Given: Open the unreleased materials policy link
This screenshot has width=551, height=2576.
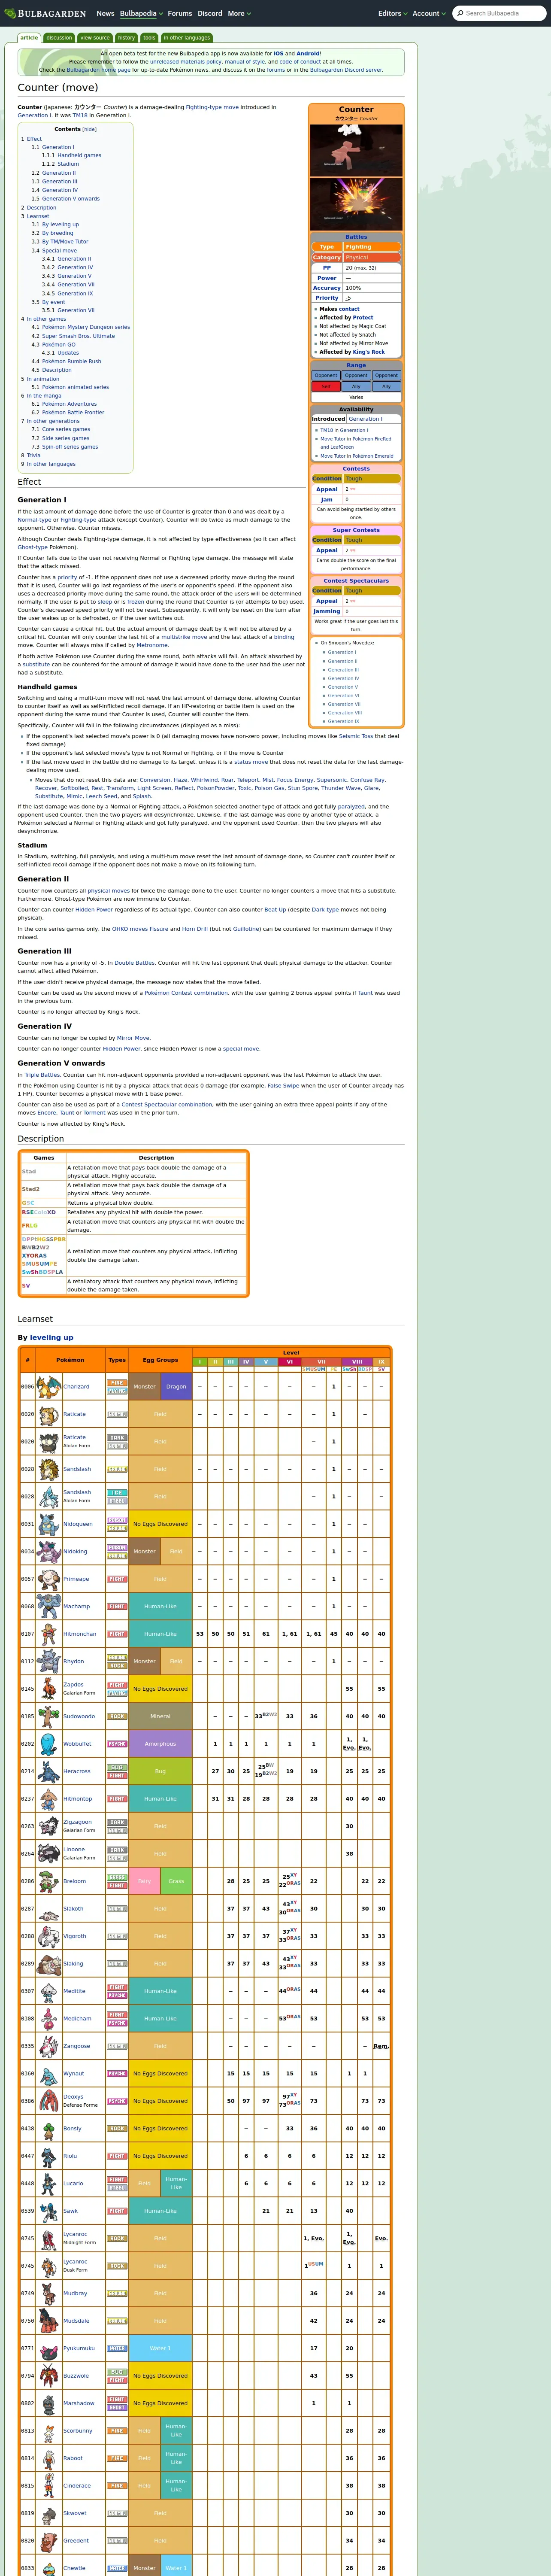Looking at the screenshot, I should point(186,62).
